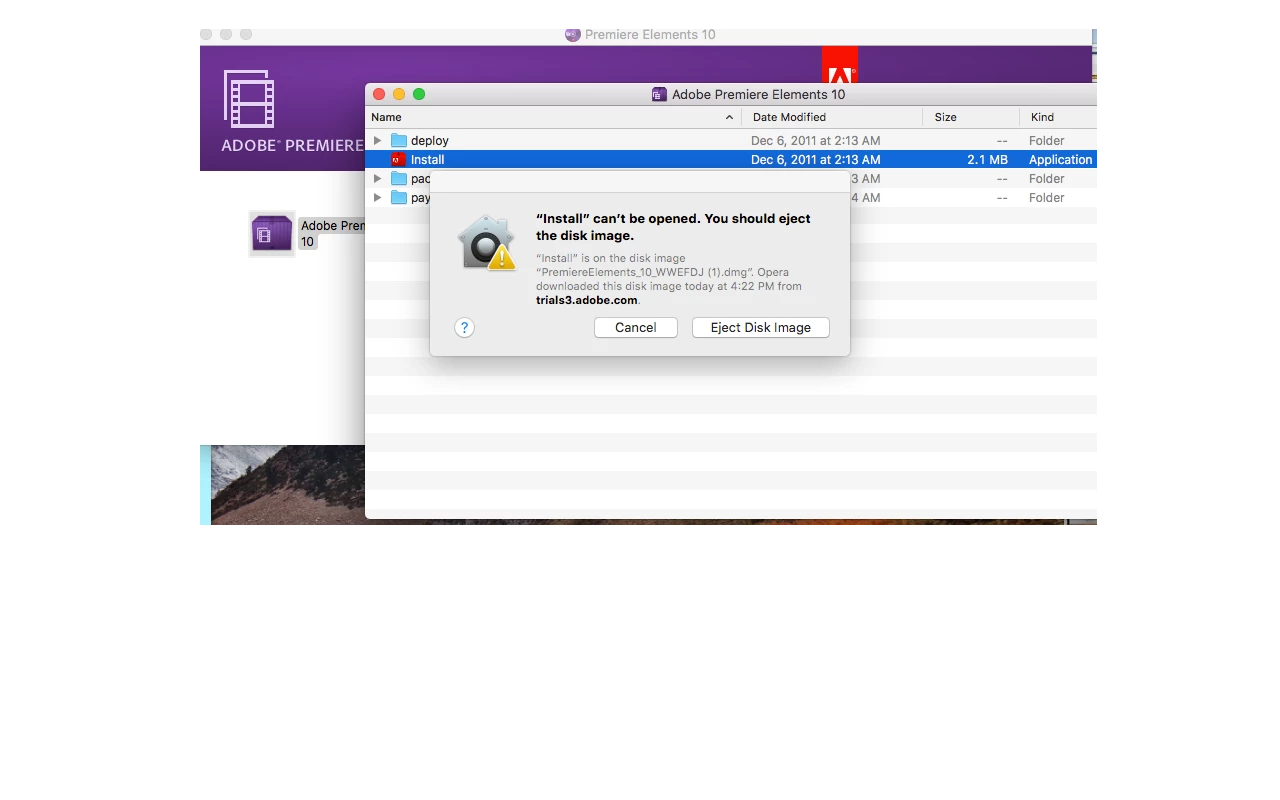The image size is (1280, 800).
Task: Expand the fourth folder row starting with 'pay'
Action: pos(377,198)
